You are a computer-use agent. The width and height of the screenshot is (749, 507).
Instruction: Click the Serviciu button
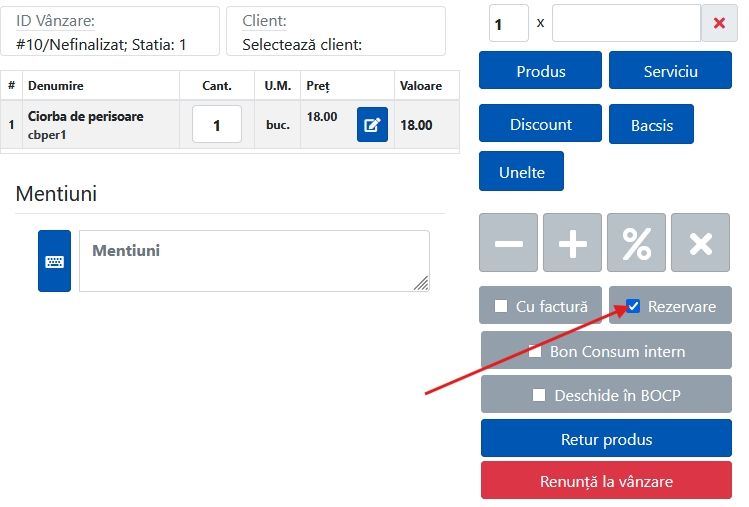[670, 71]
